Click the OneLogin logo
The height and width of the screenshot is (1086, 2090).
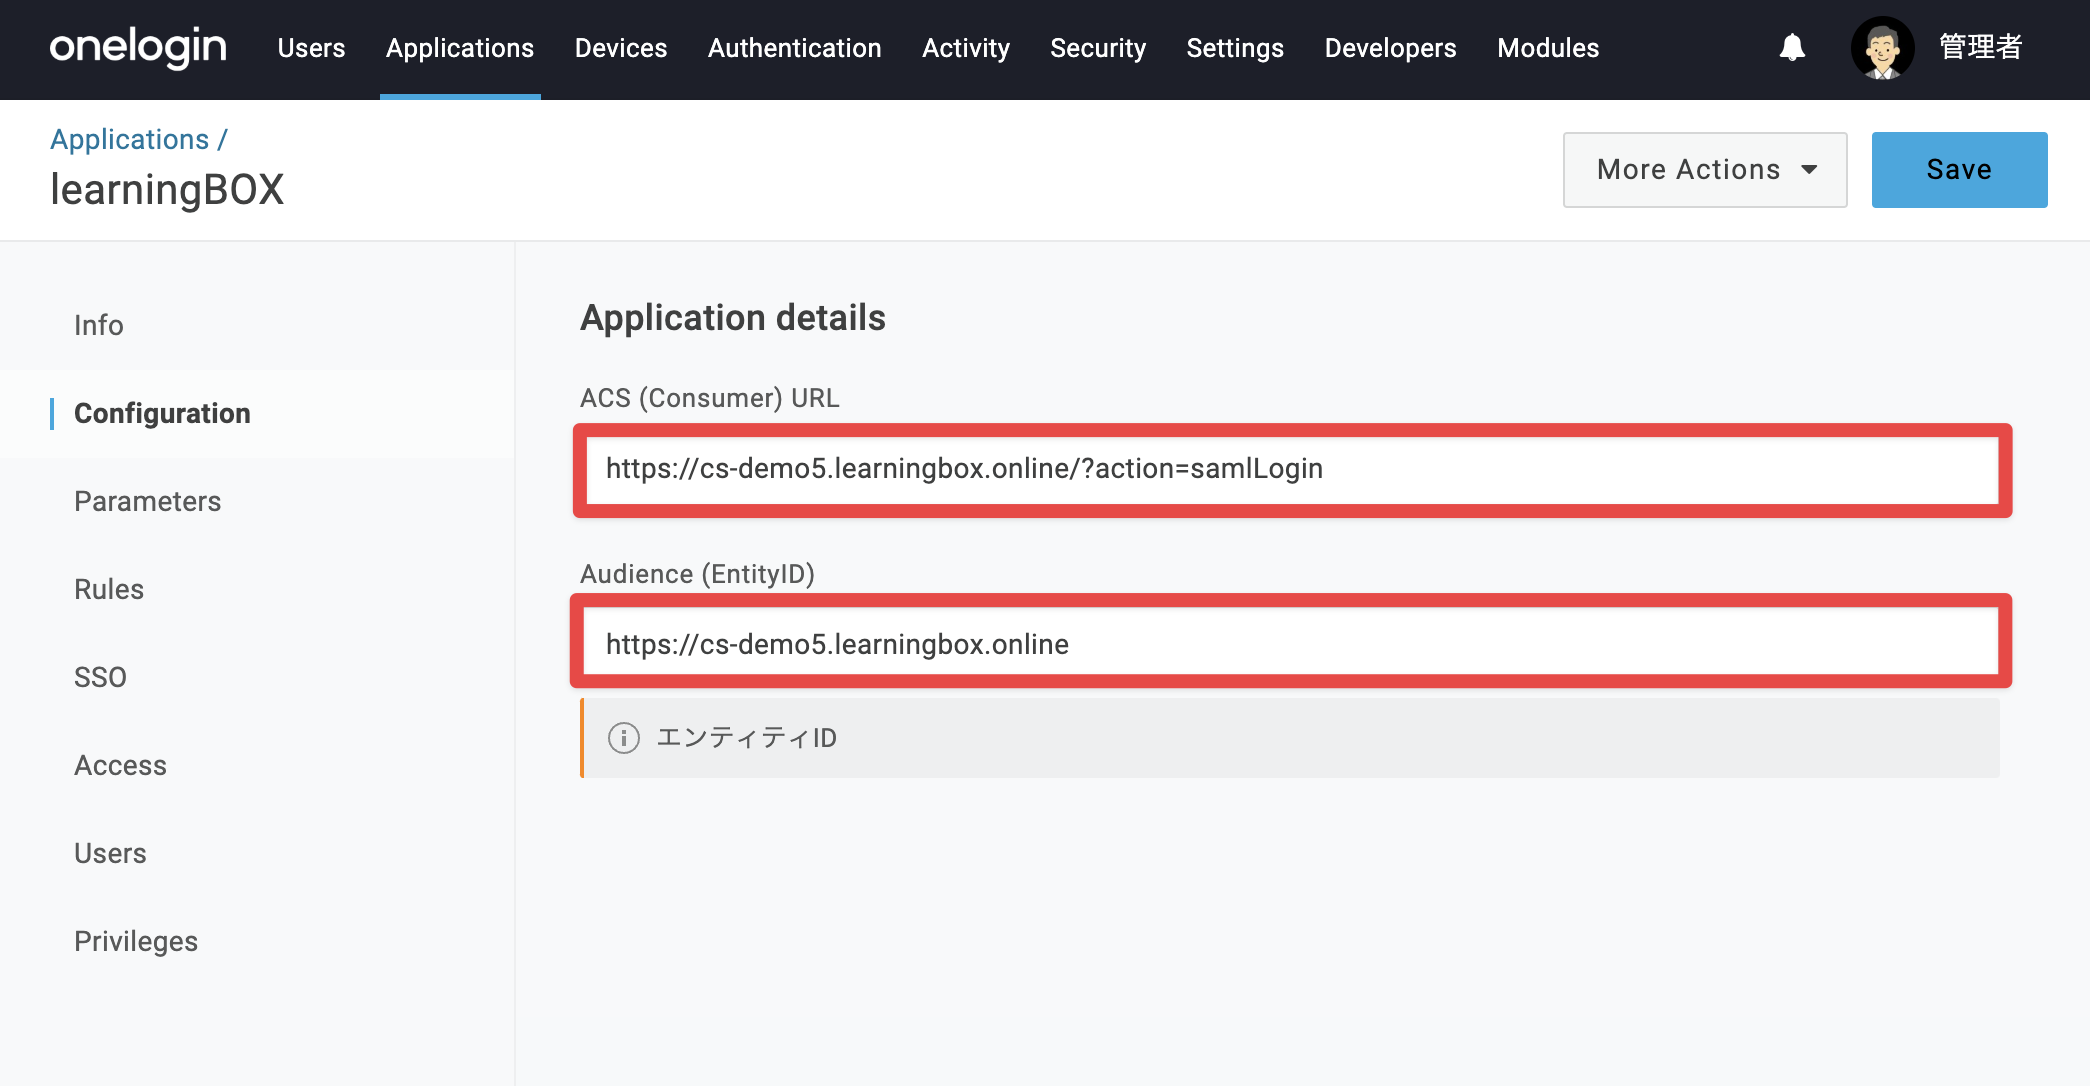[138, 47]
